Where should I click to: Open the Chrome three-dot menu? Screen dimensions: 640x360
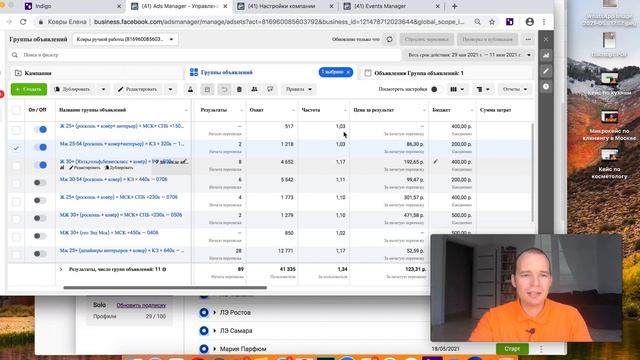click(544, 22)
